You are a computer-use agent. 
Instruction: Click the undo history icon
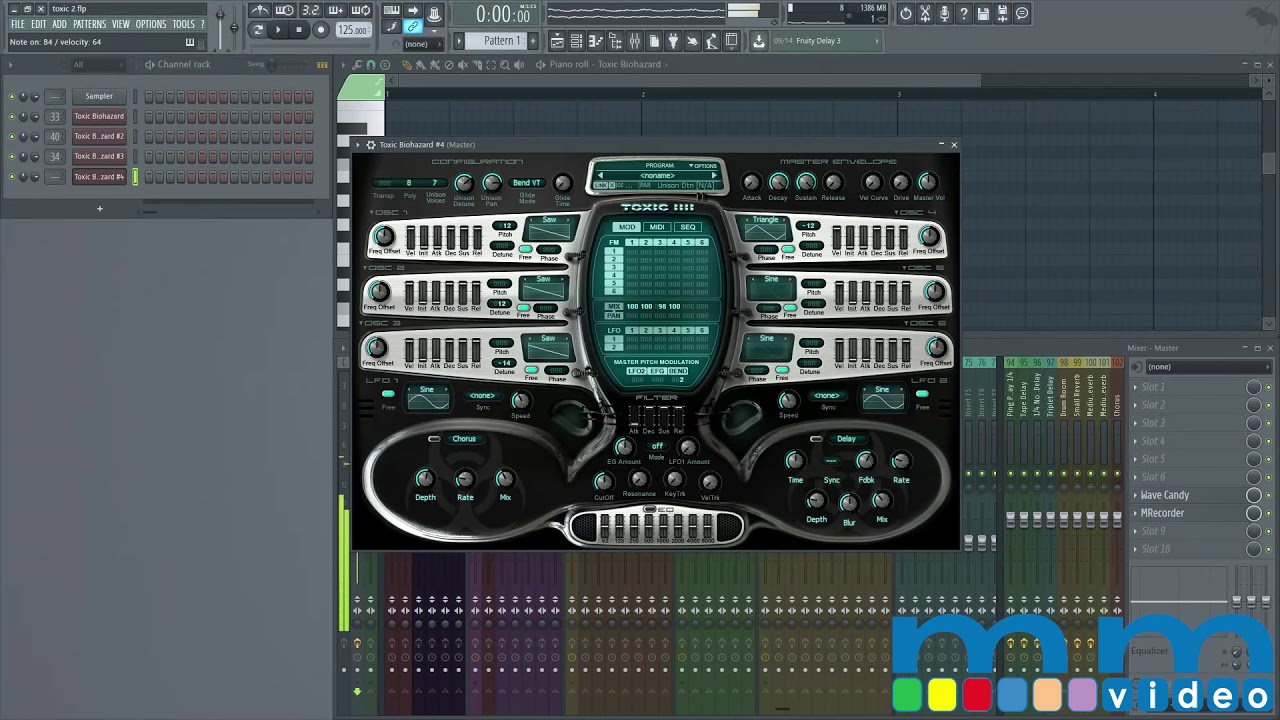pyautogui.click(x=905, y=13)
